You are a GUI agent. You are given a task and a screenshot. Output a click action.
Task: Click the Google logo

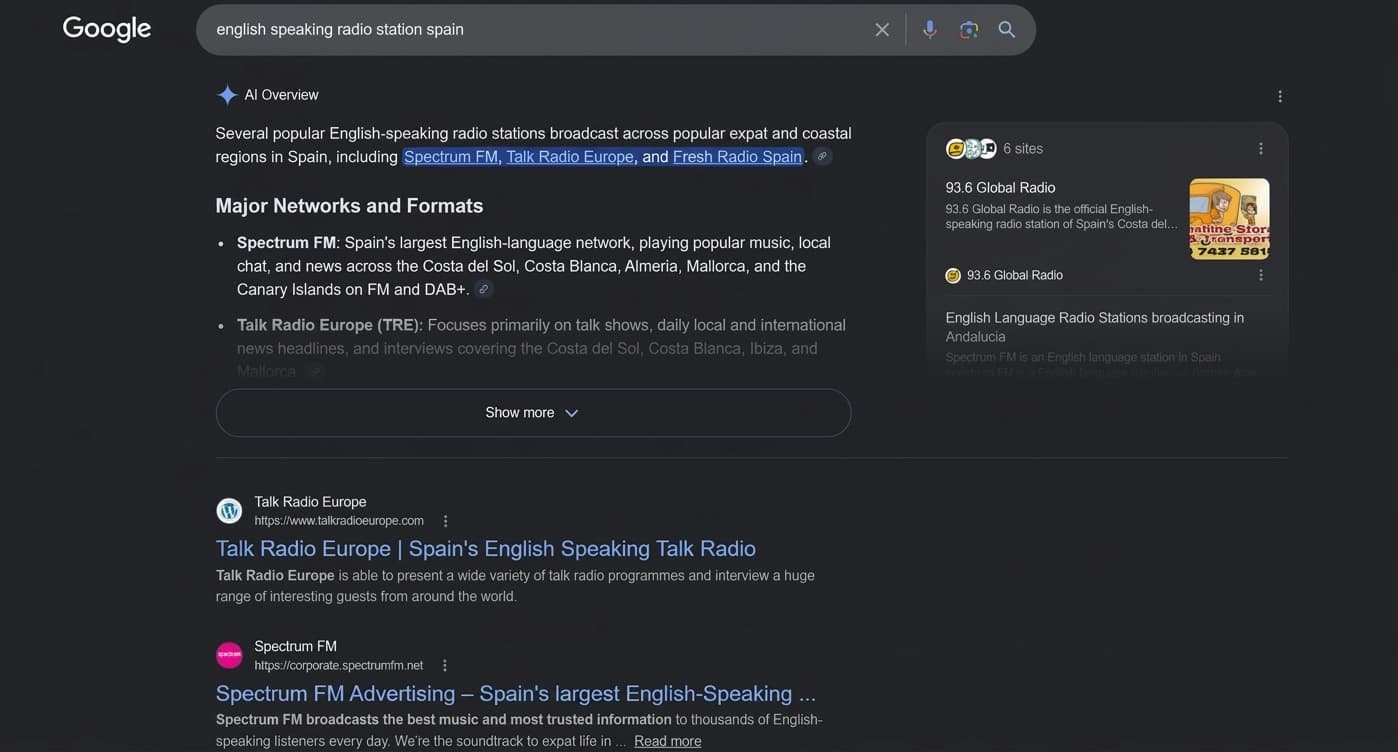pyautogui.click(x=107, y=29)
